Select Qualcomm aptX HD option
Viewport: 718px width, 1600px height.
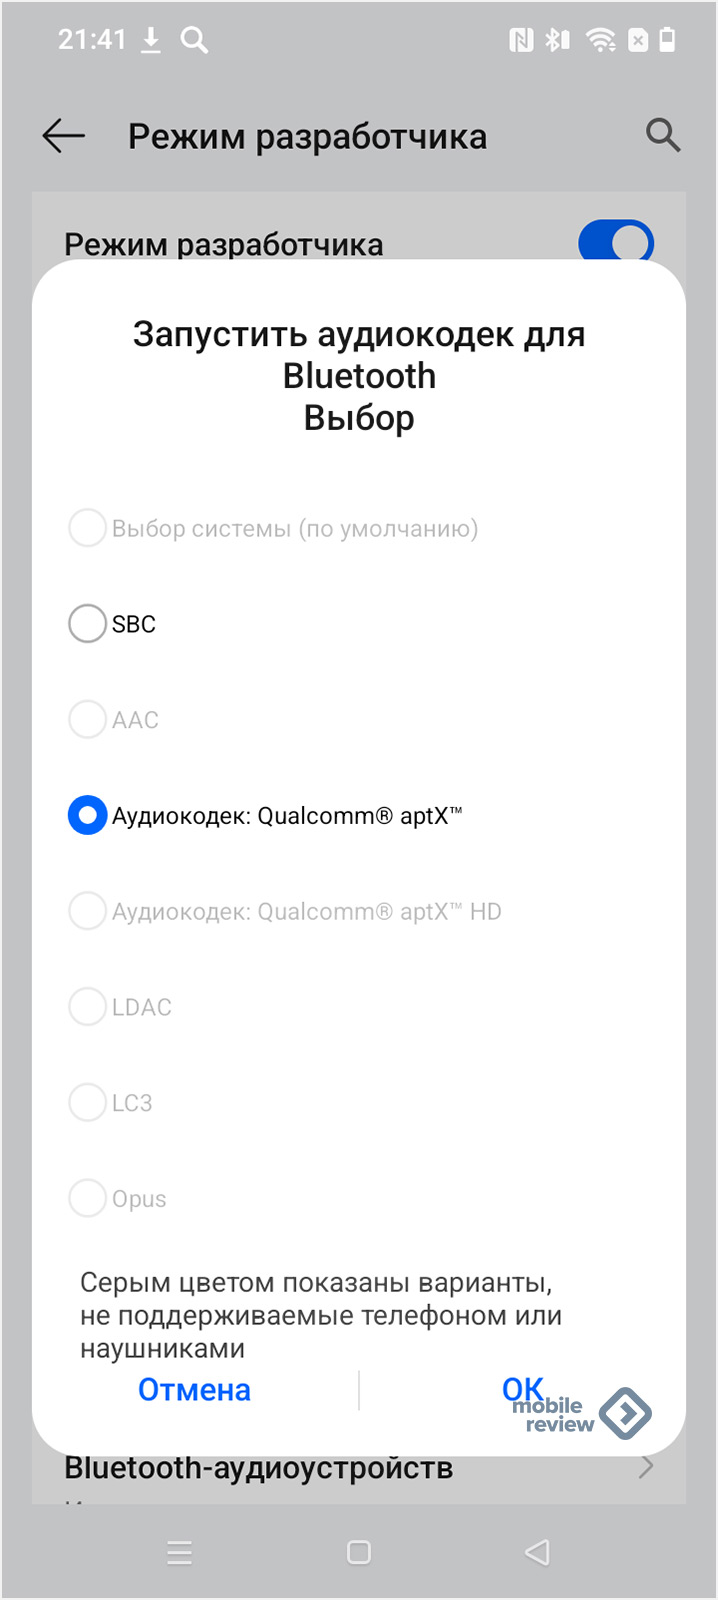click(x=87, y=911)
